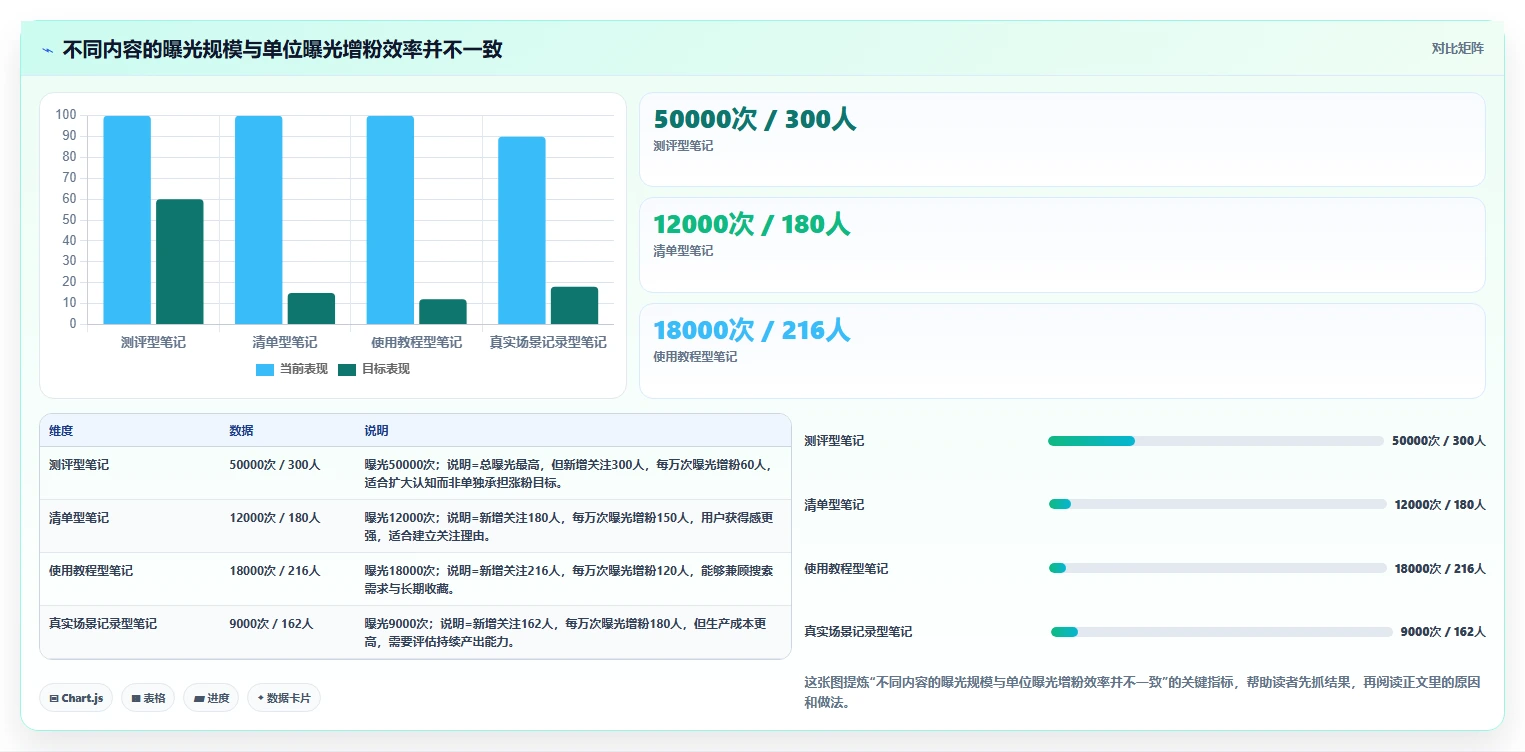The width and height of the screenshot is (1525, 752).
Task: Click the 使用教程型笔记 caption in the third card
Action: pos(695,357)
